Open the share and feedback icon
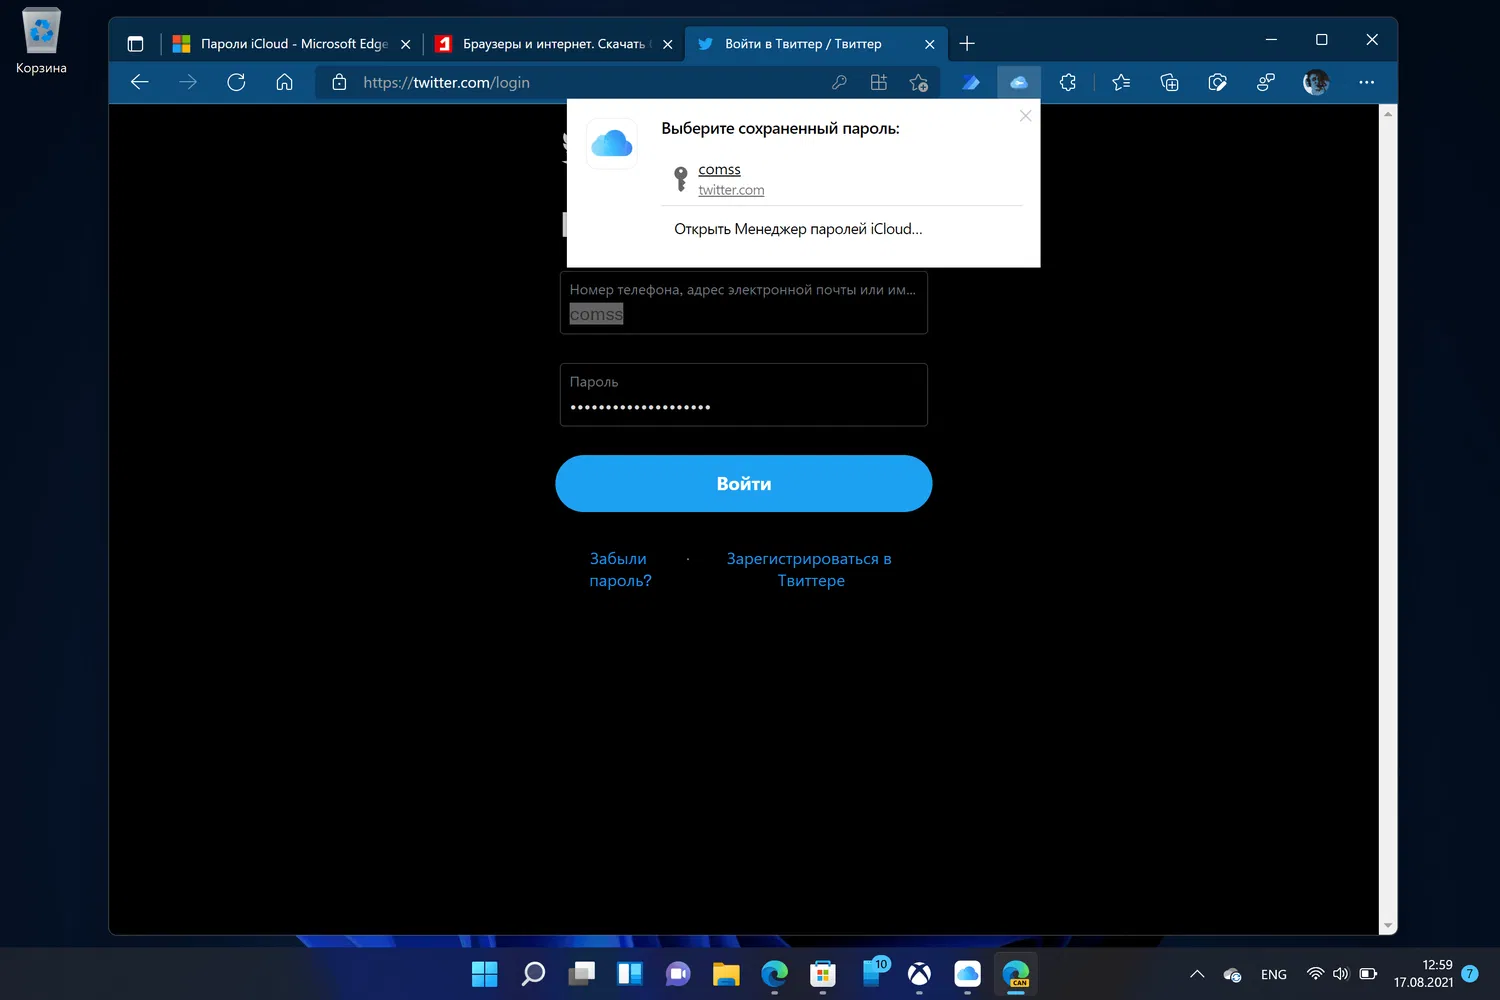 [1266, 82]
